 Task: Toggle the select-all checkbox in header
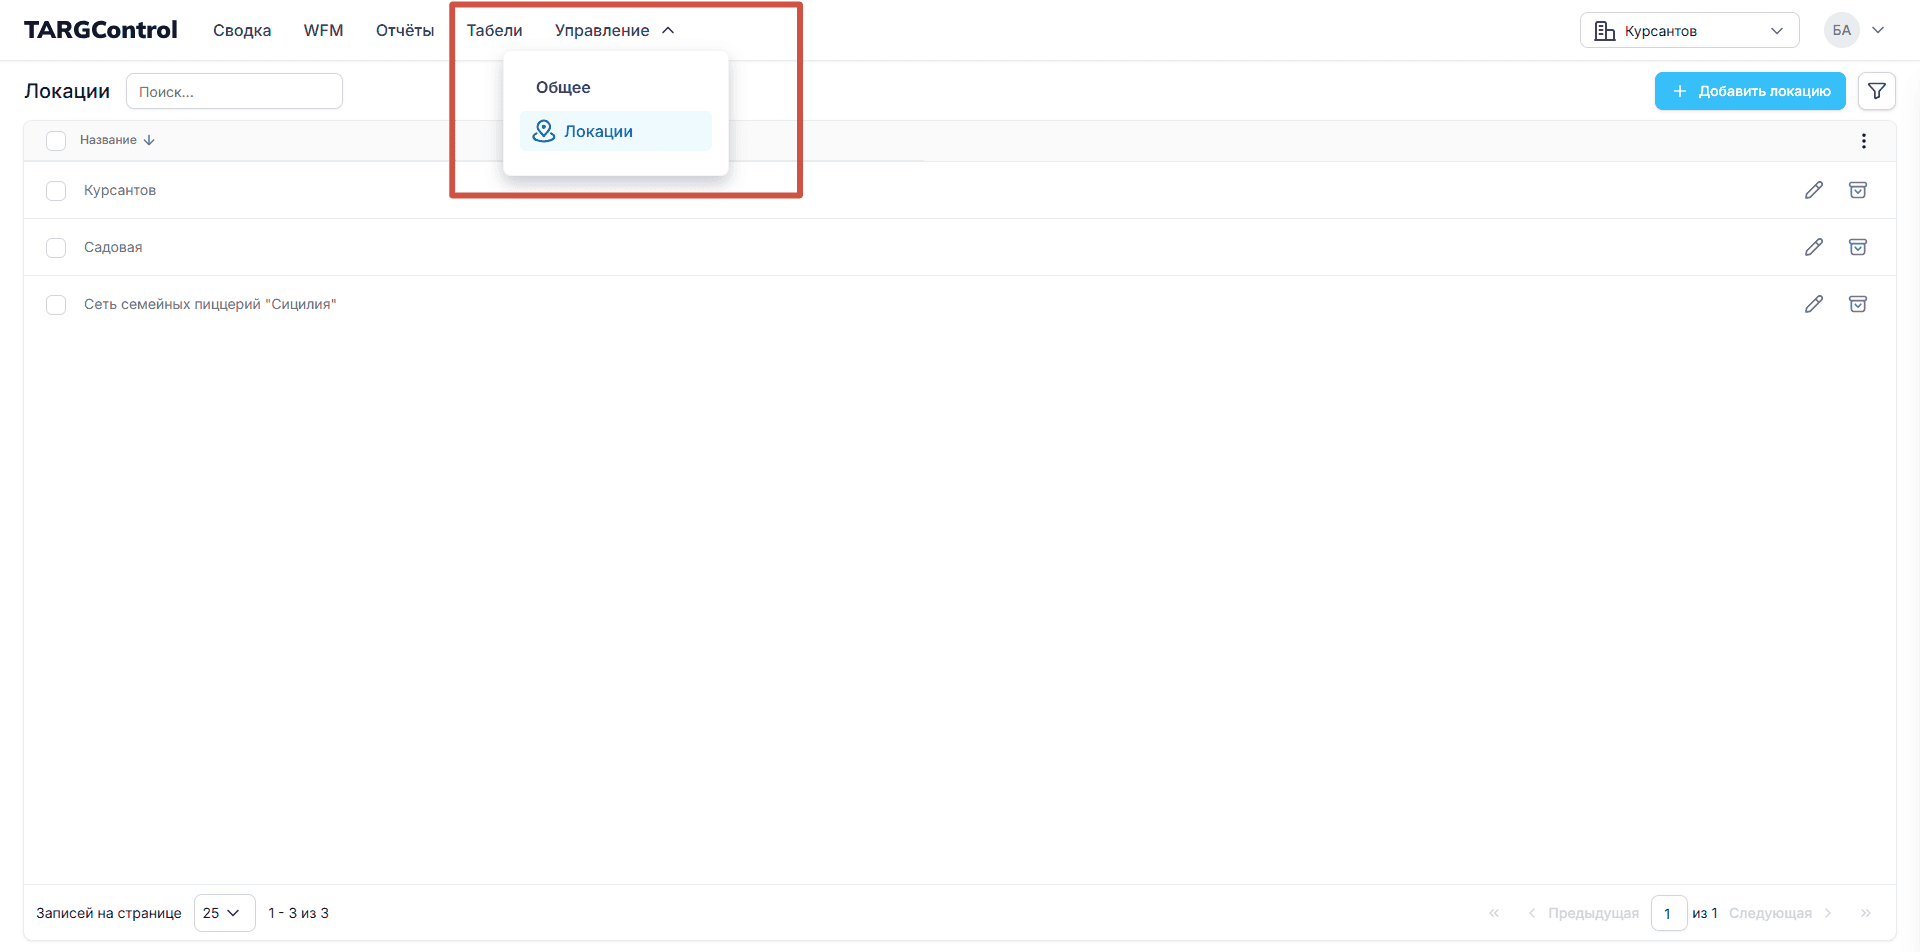(x=56, y=141)
